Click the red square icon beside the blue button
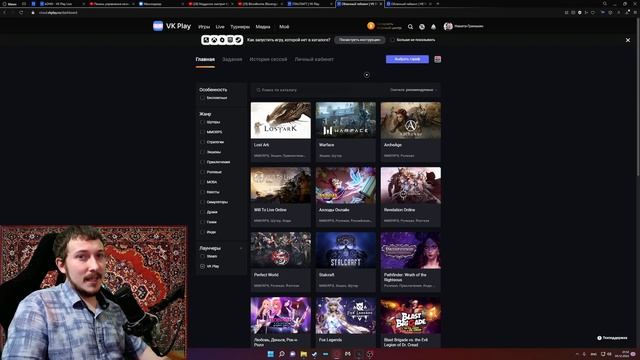 (x=438, y=59)
